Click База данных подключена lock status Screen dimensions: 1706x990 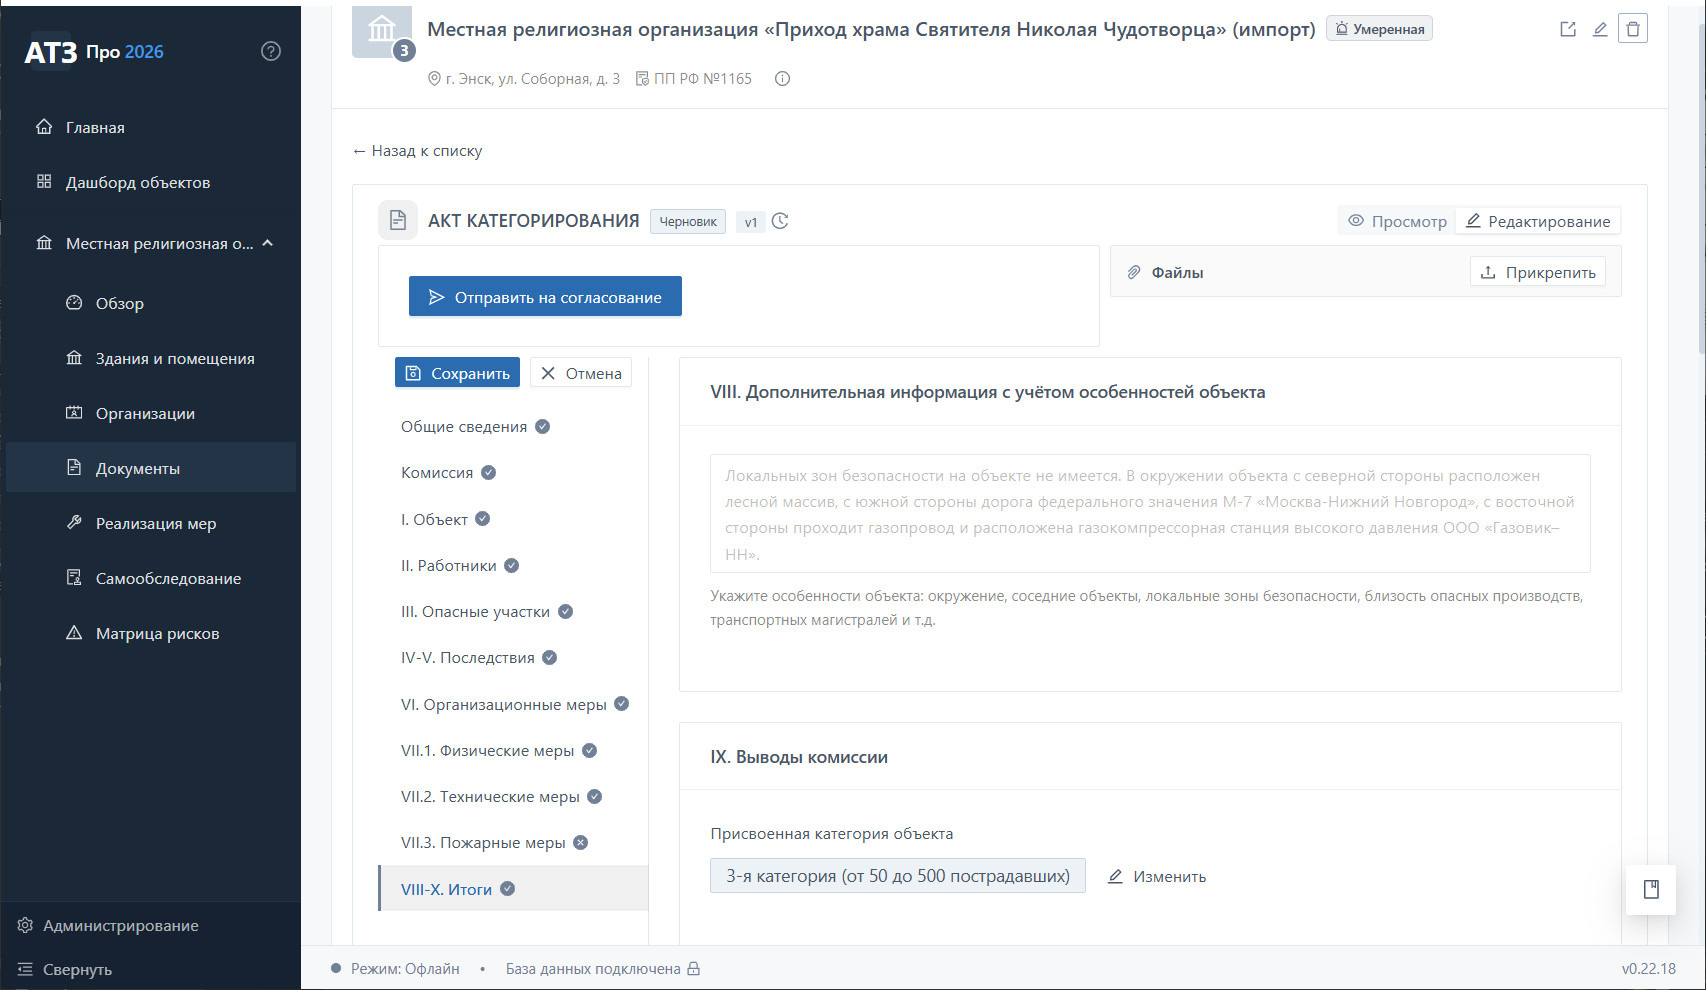coord(602,968)
